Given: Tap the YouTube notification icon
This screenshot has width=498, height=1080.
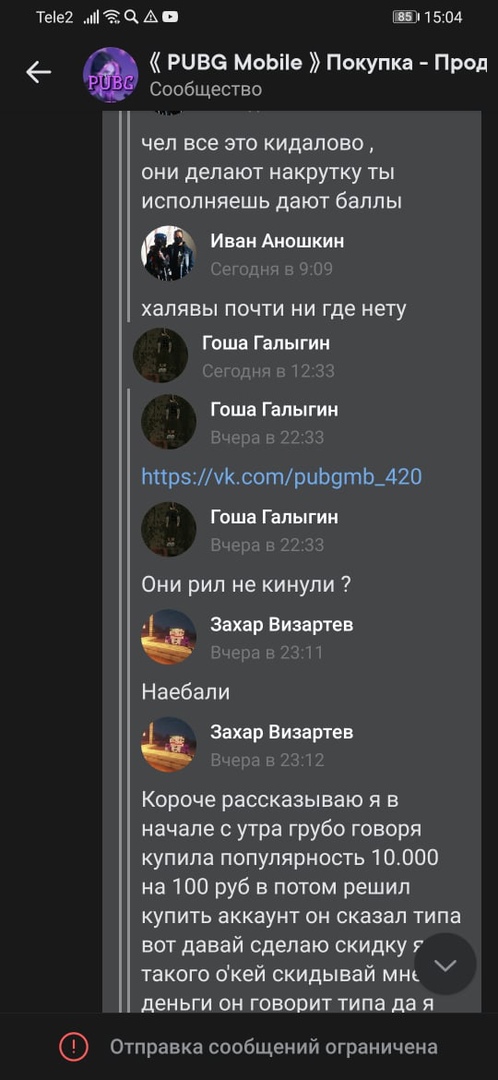Looking at the screenshot, I should point(170,17).
